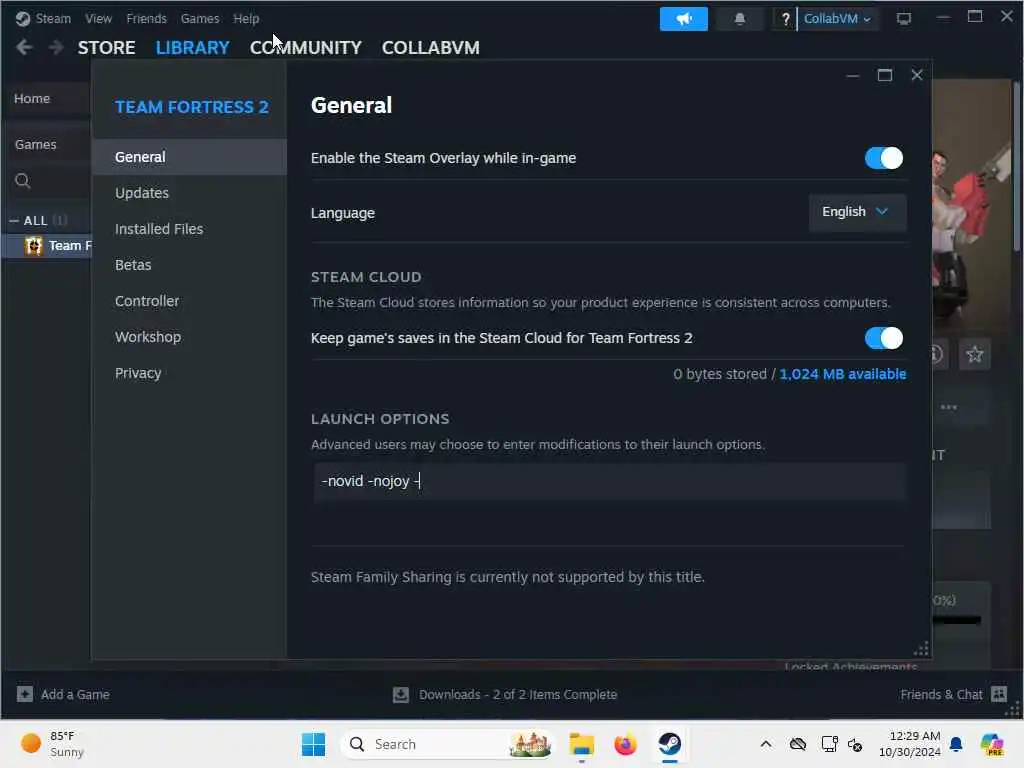Click Downloads - 2 of 2 Items Complete

coord(518,694)
